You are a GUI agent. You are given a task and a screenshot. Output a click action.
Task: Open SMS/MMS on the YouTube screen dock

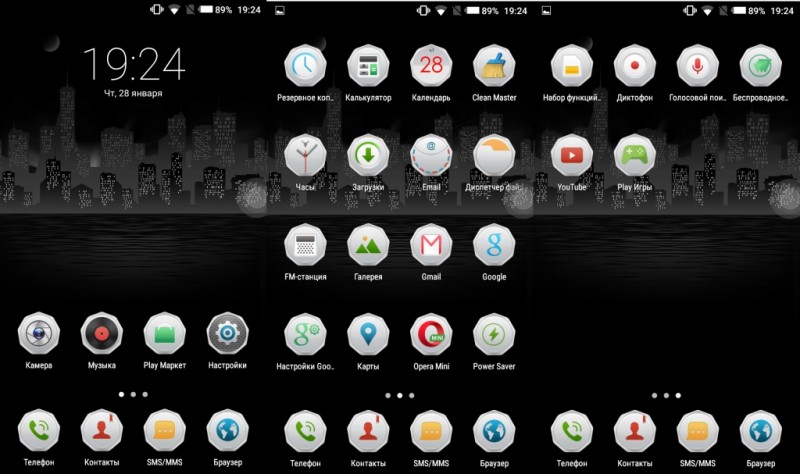point(697,432)
